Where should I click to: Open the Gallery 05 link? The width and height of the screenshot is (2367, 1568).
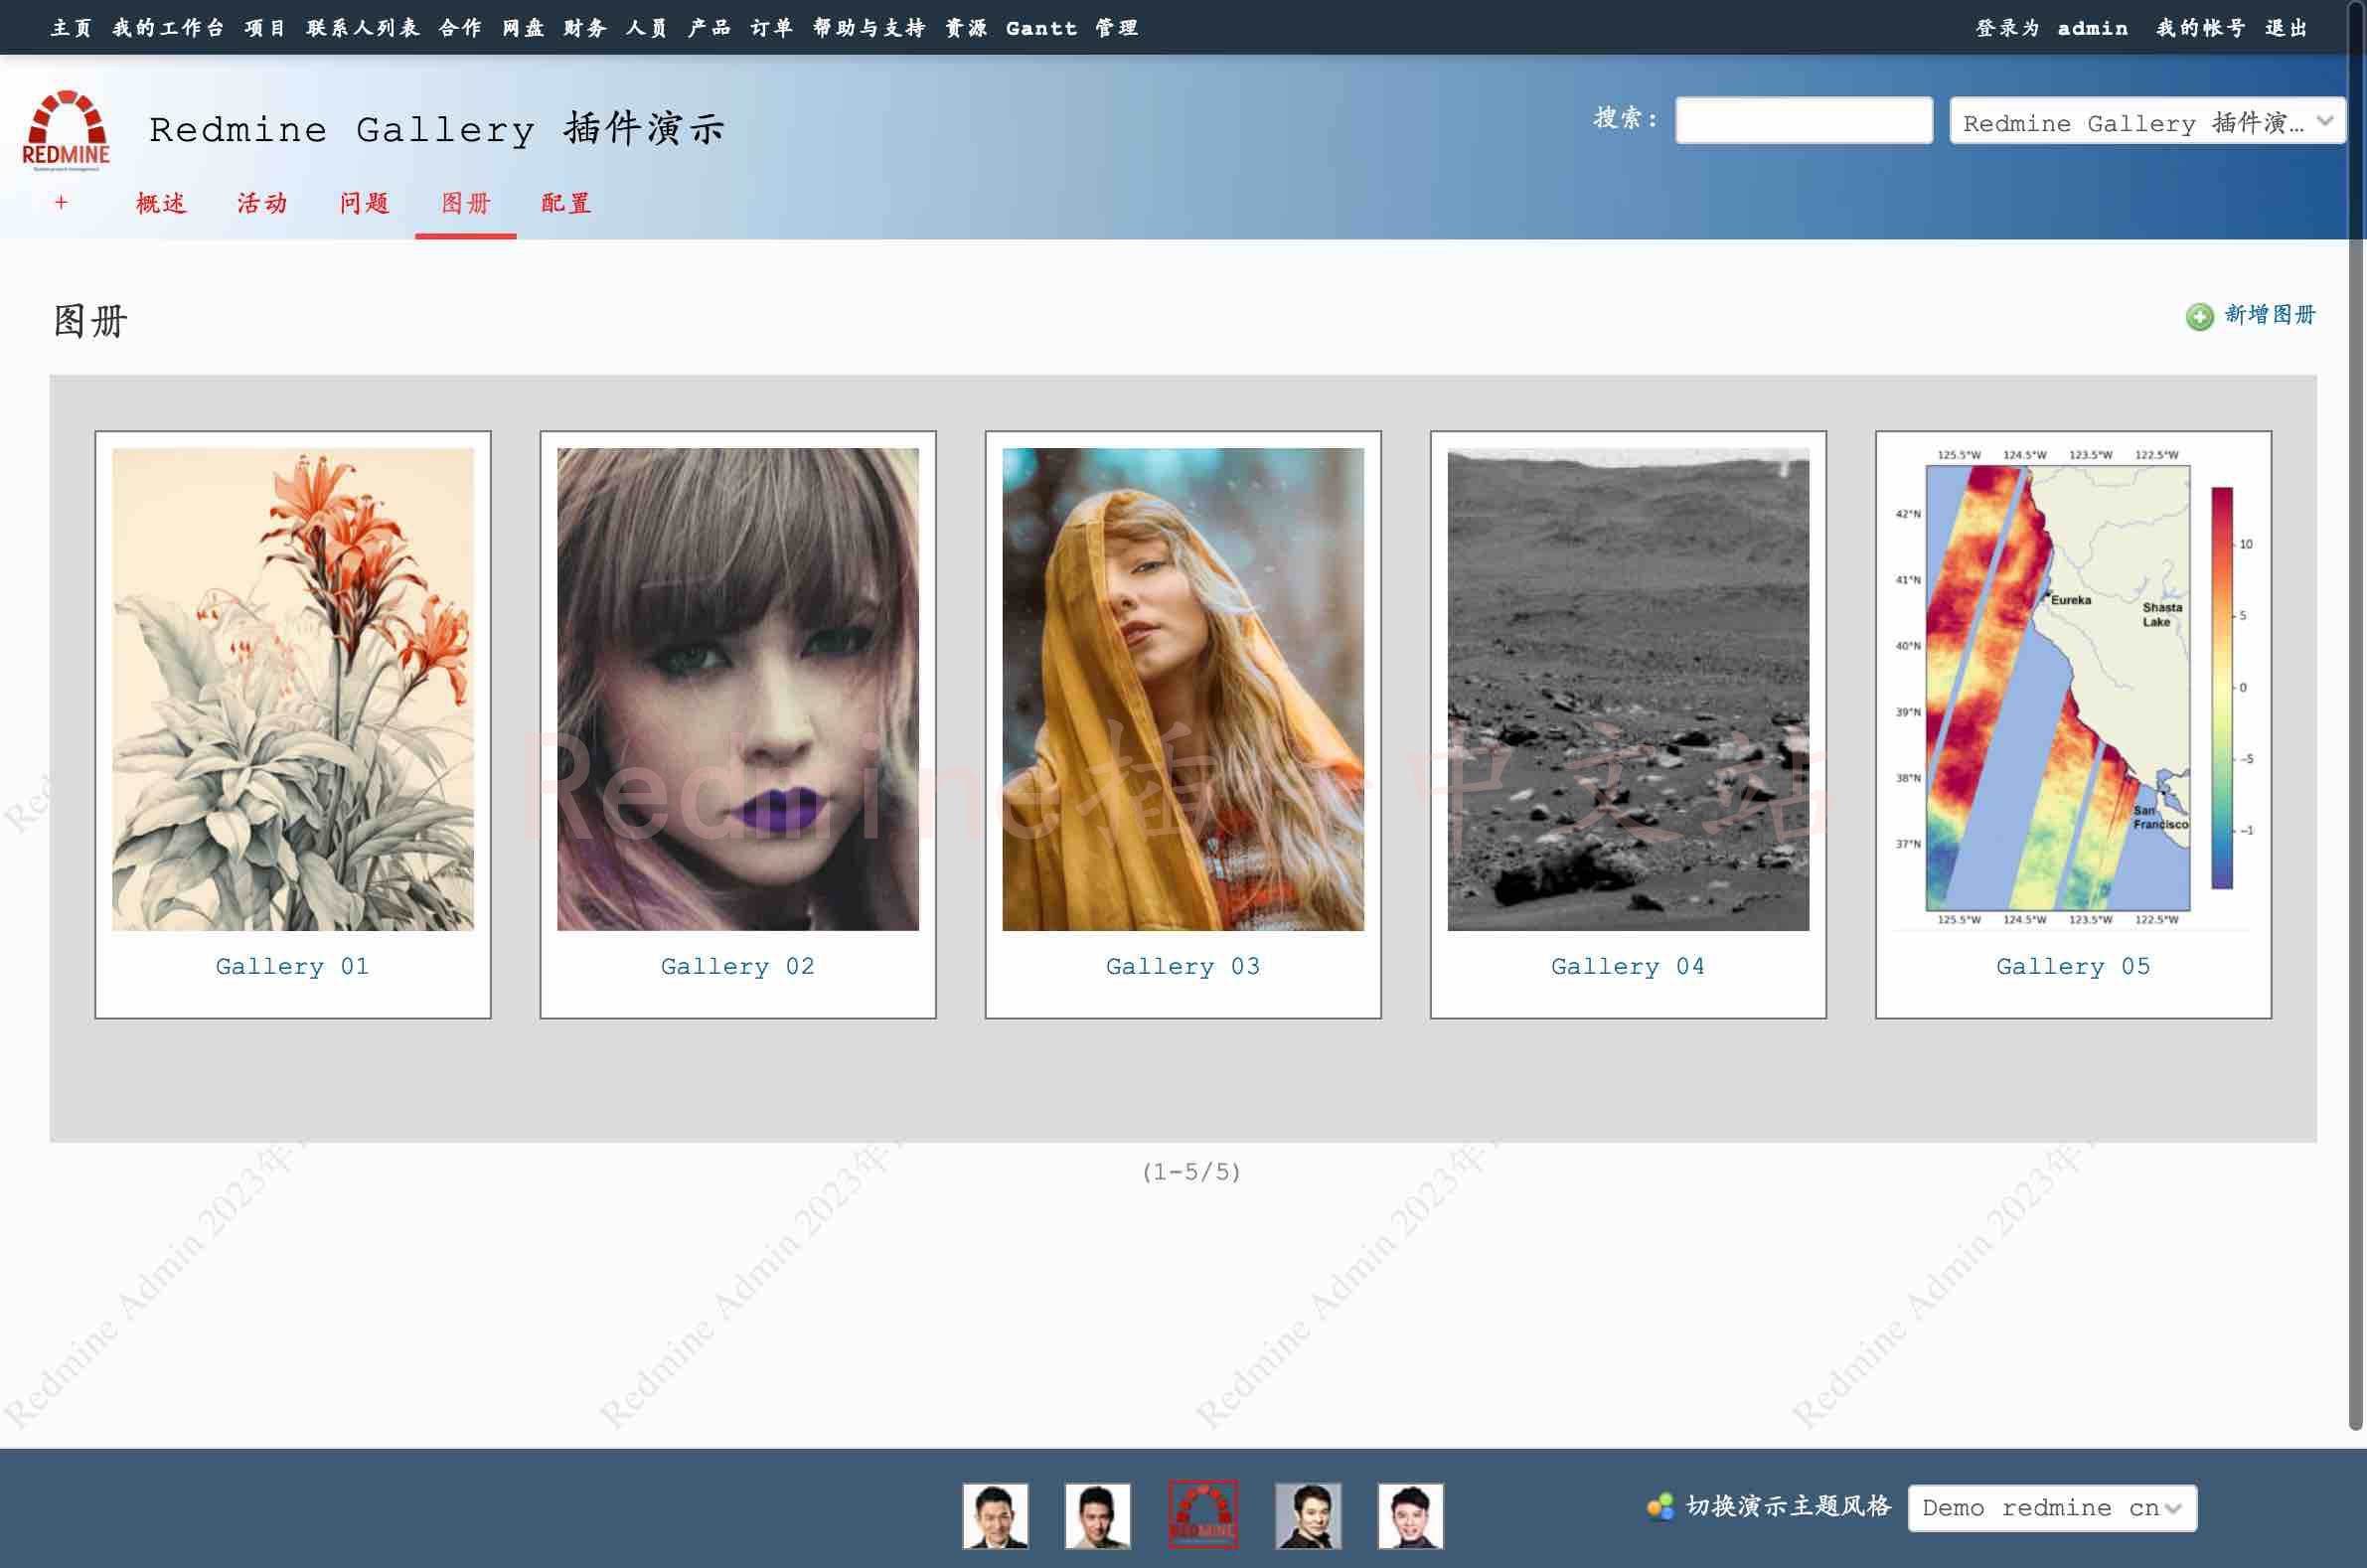pyautogui.click(x=2073, y=966)
